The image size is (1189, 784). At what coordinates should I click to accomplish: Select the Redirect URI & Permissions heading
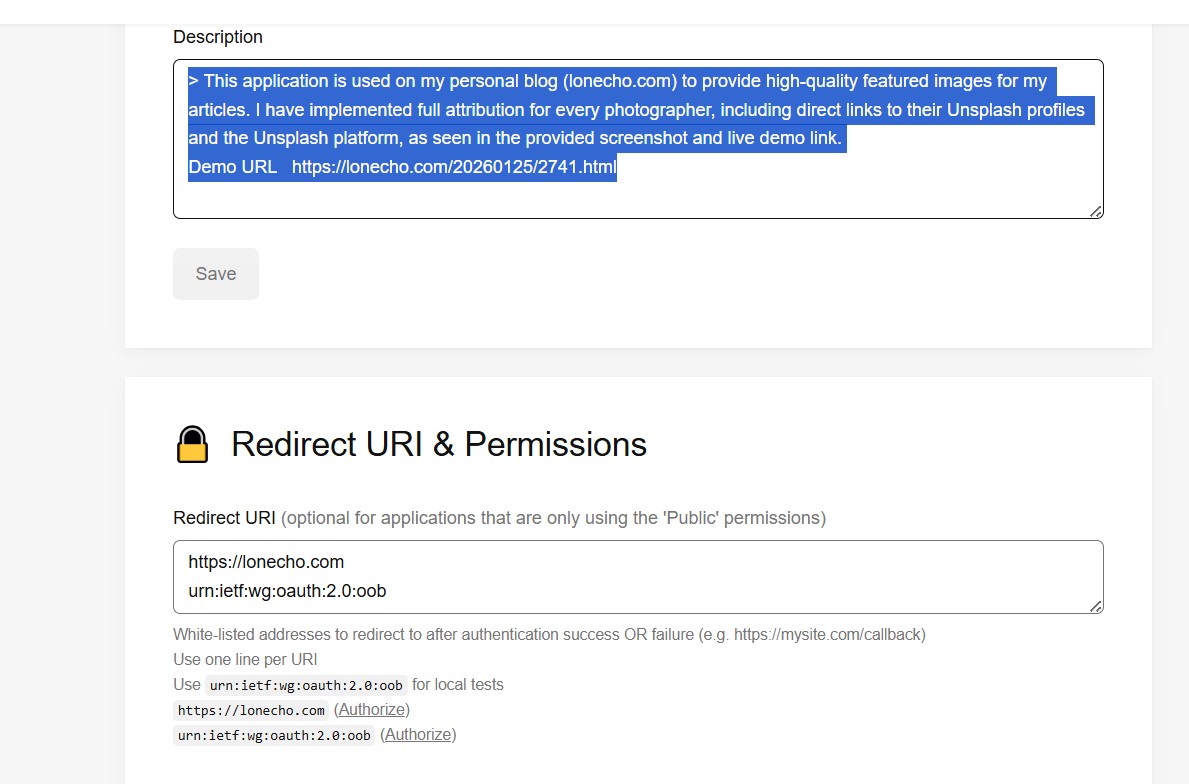click(439, 444)
